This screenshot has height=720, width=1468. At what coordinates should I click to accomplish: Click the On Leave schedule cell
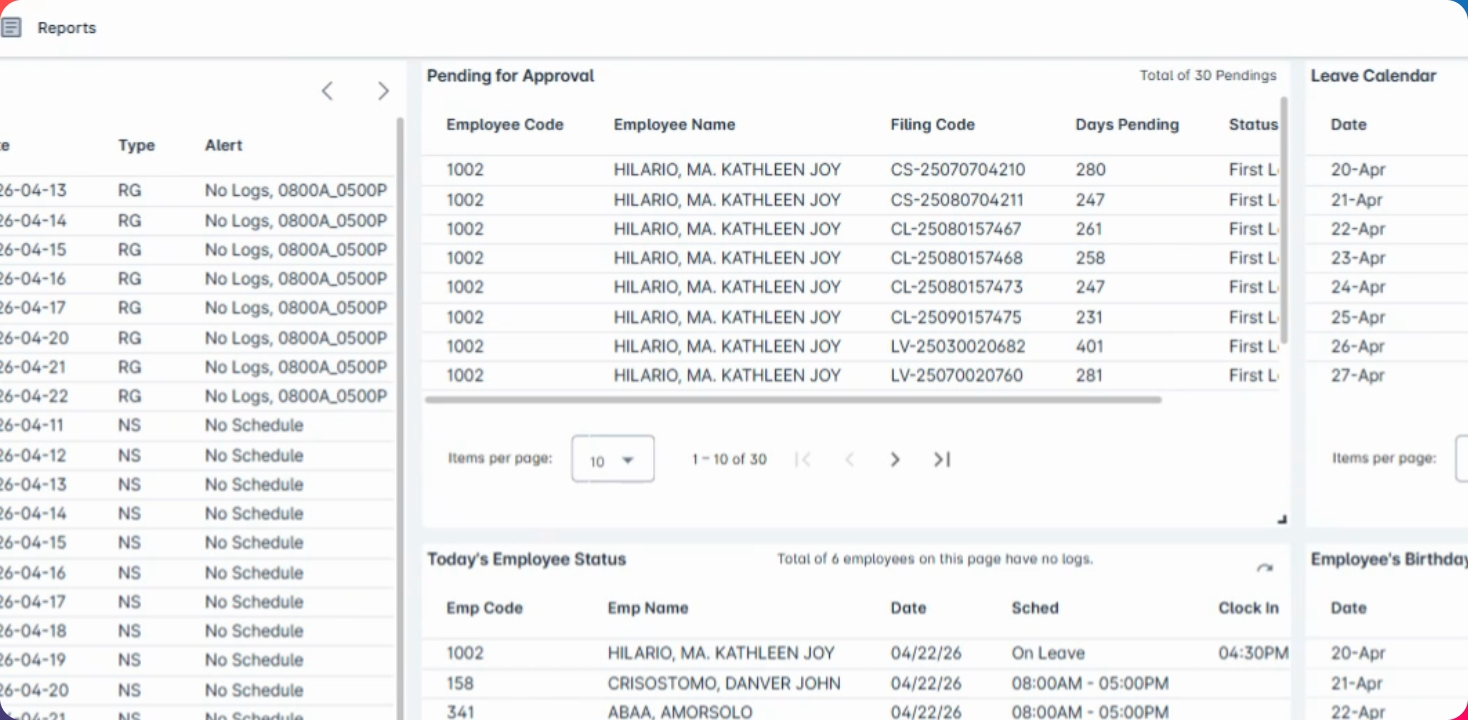pyautogui.click(x=1048, y=654)
